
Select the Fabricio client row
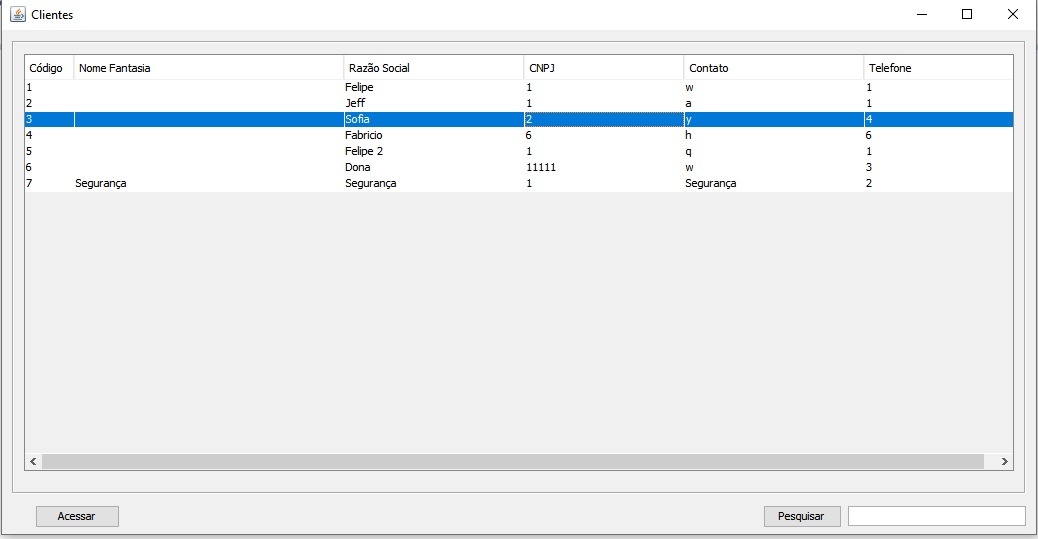(519, 135)
